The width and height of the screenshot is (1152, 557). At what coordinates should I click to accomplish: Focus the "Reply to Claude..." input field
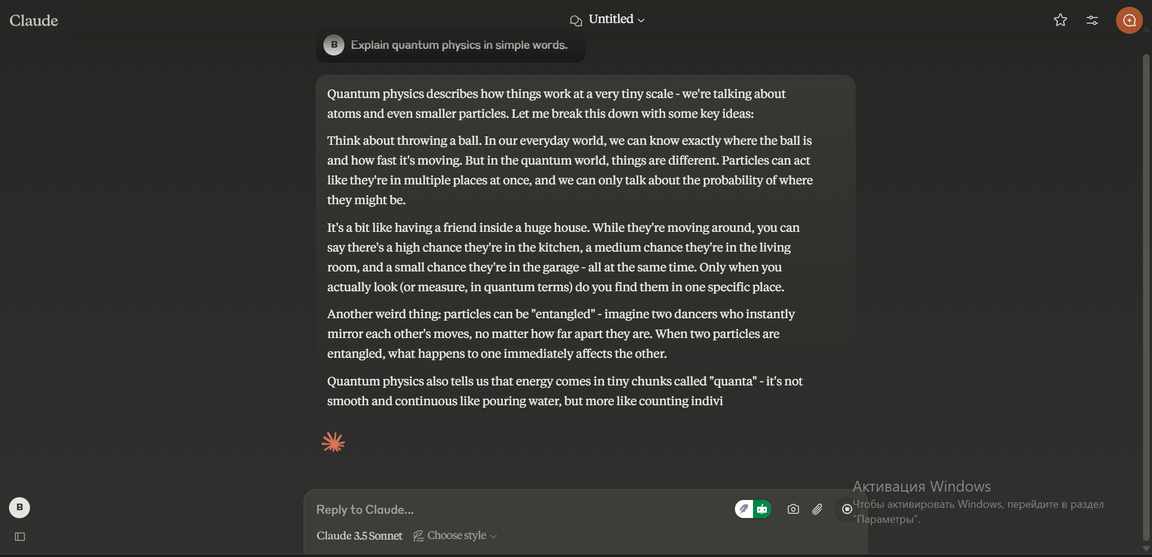tap(500, 509)
